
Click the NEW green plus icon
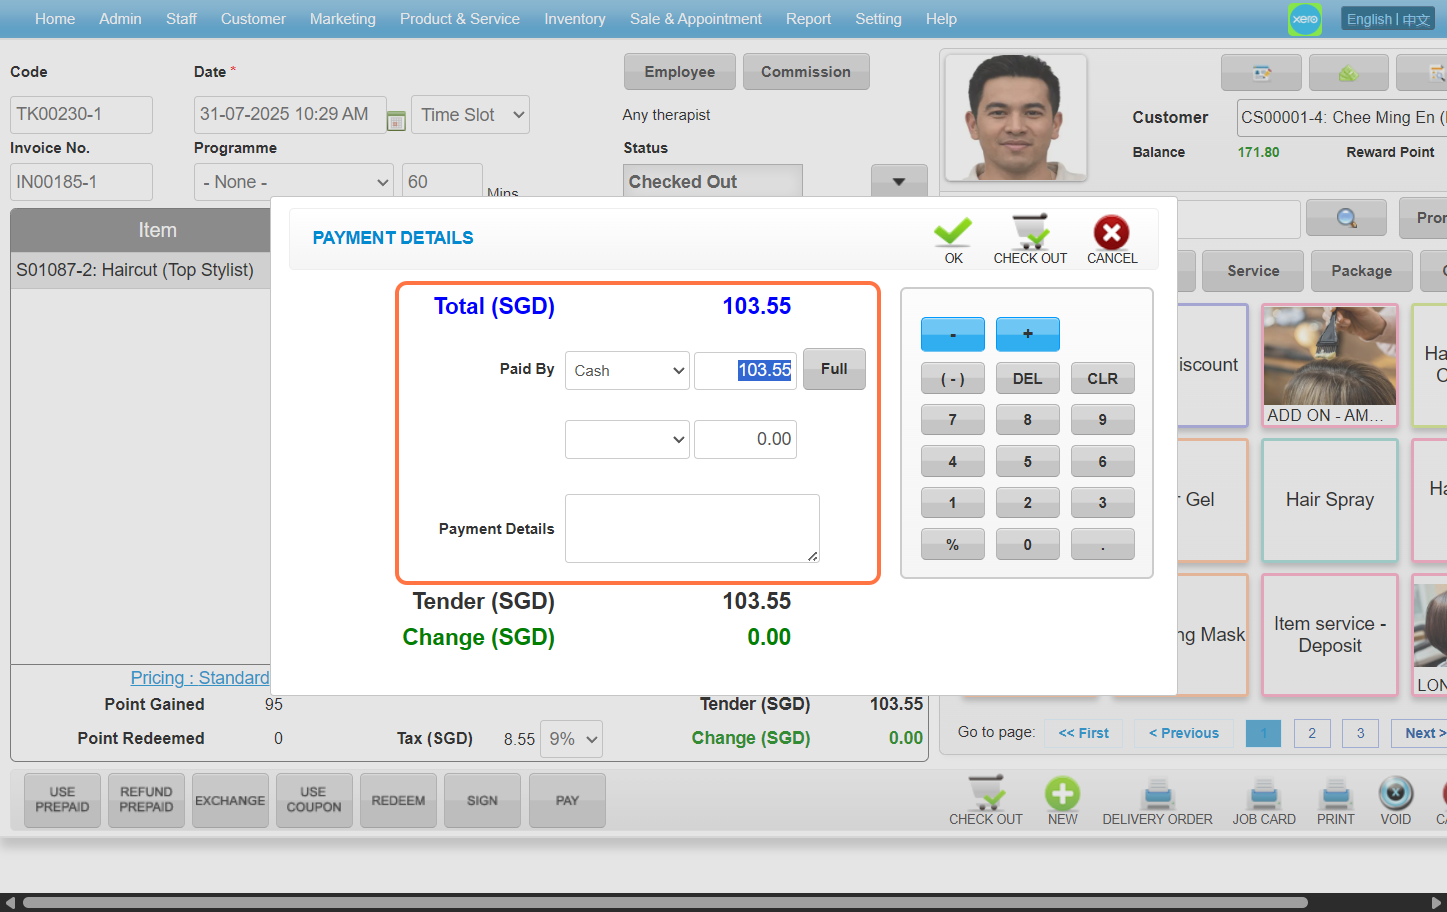pos(1062,795)
